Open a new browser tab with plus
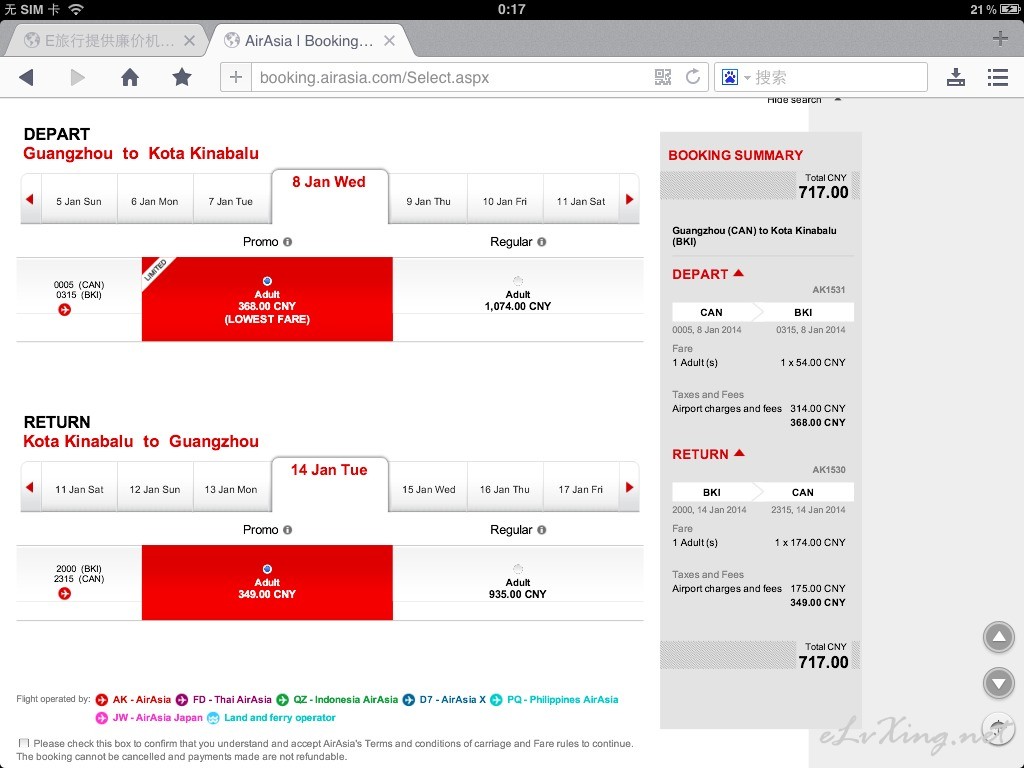Screen dimensions: 1024x768 (x=1000, y=39)
